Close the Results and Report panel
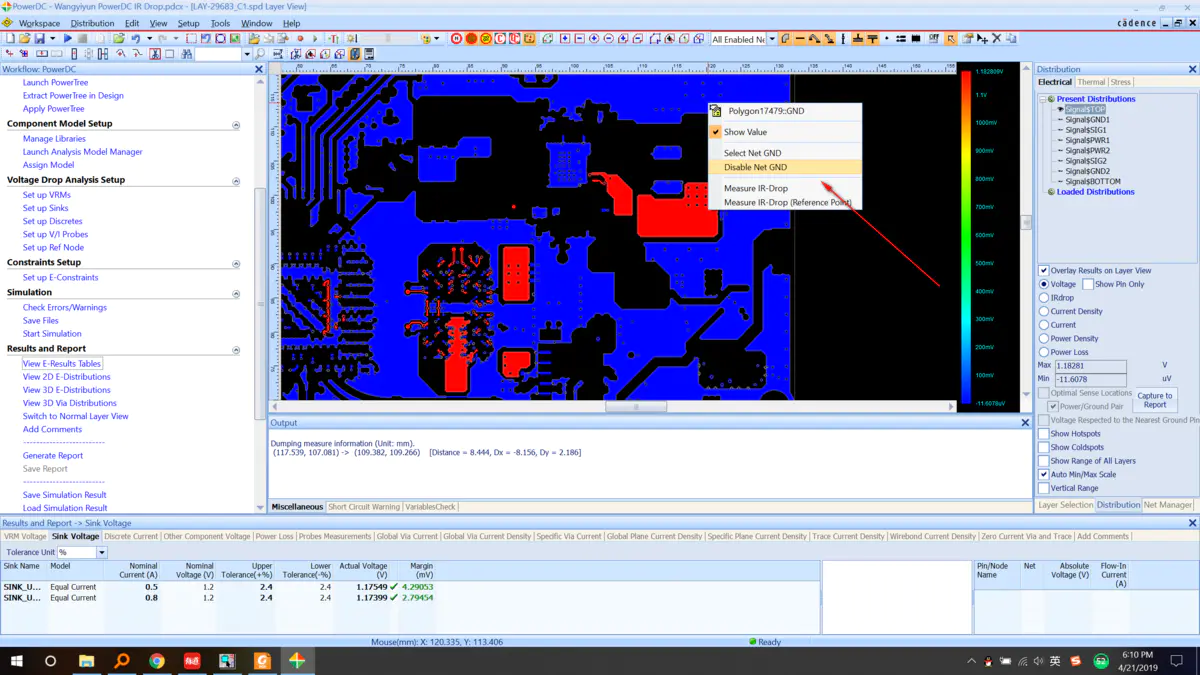 [x=1192, y=523]
